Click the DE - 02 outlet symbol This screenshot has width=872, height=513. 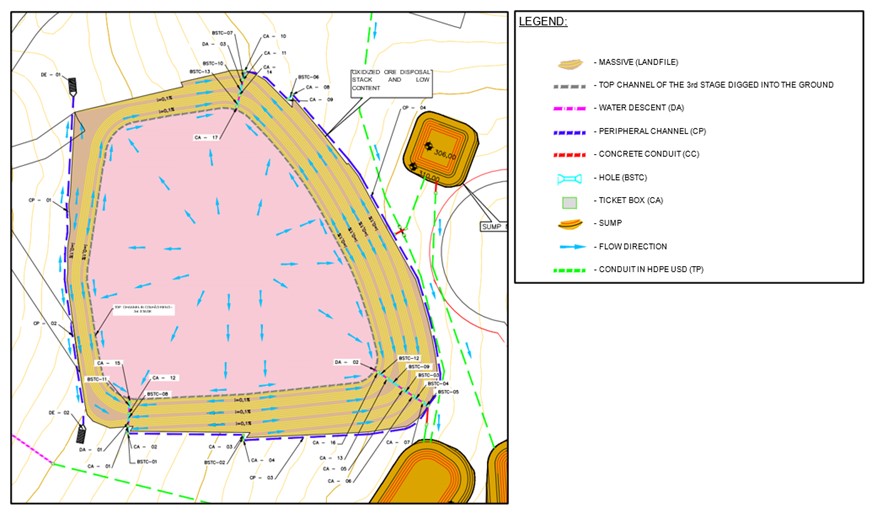[82, 435]
